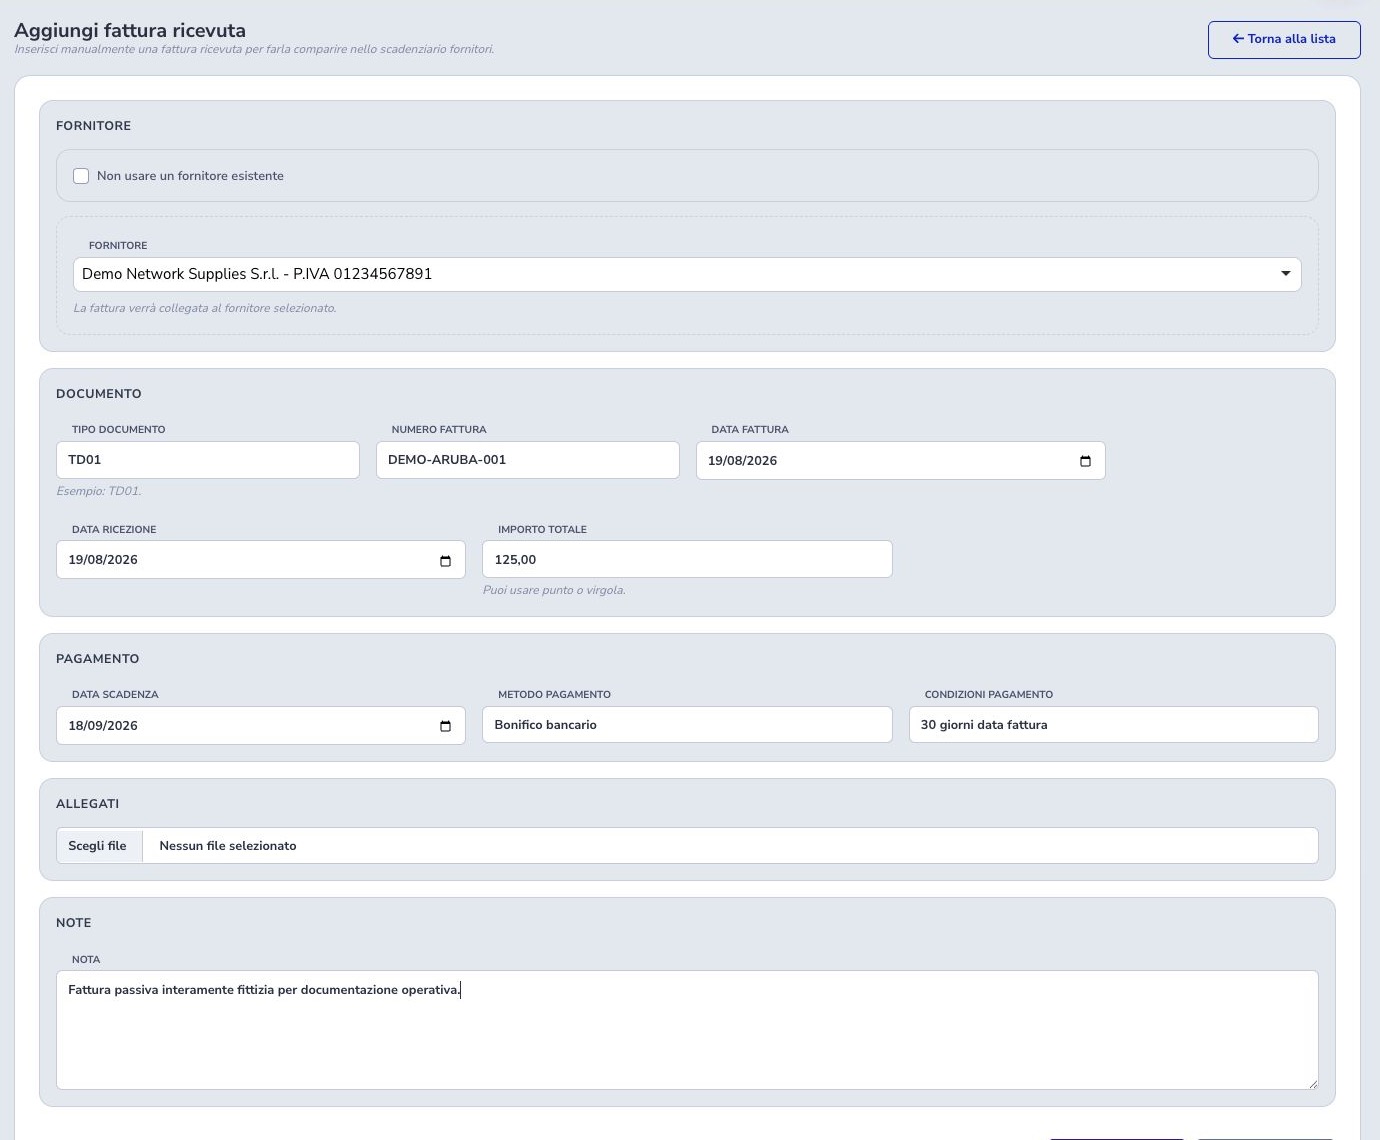The width and height of the screenshot is (1380, 1140).
Task: Open the Data scadenza calendar picker icon
Action: pyautogui.click(x=445, y=726)
